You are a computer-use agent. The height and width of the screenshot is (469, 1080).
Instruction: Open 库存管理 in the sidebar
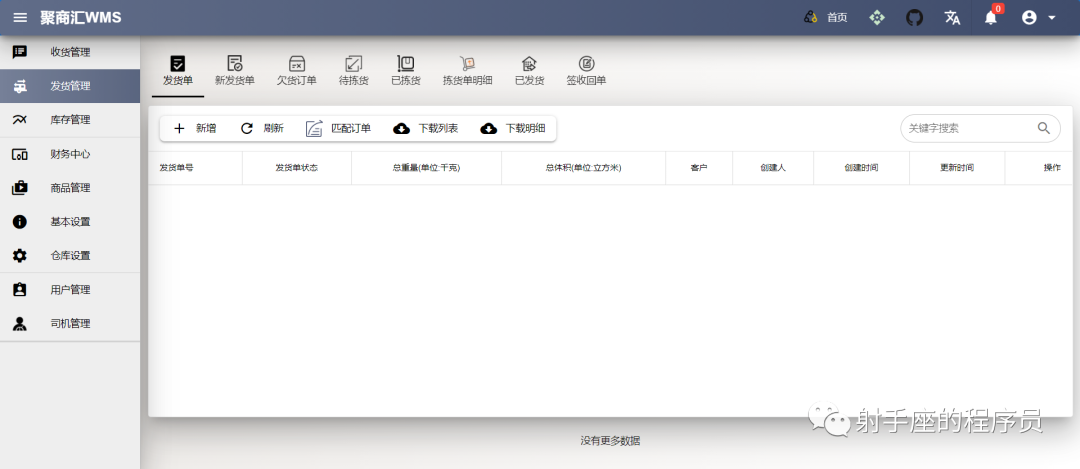point(70,120)
